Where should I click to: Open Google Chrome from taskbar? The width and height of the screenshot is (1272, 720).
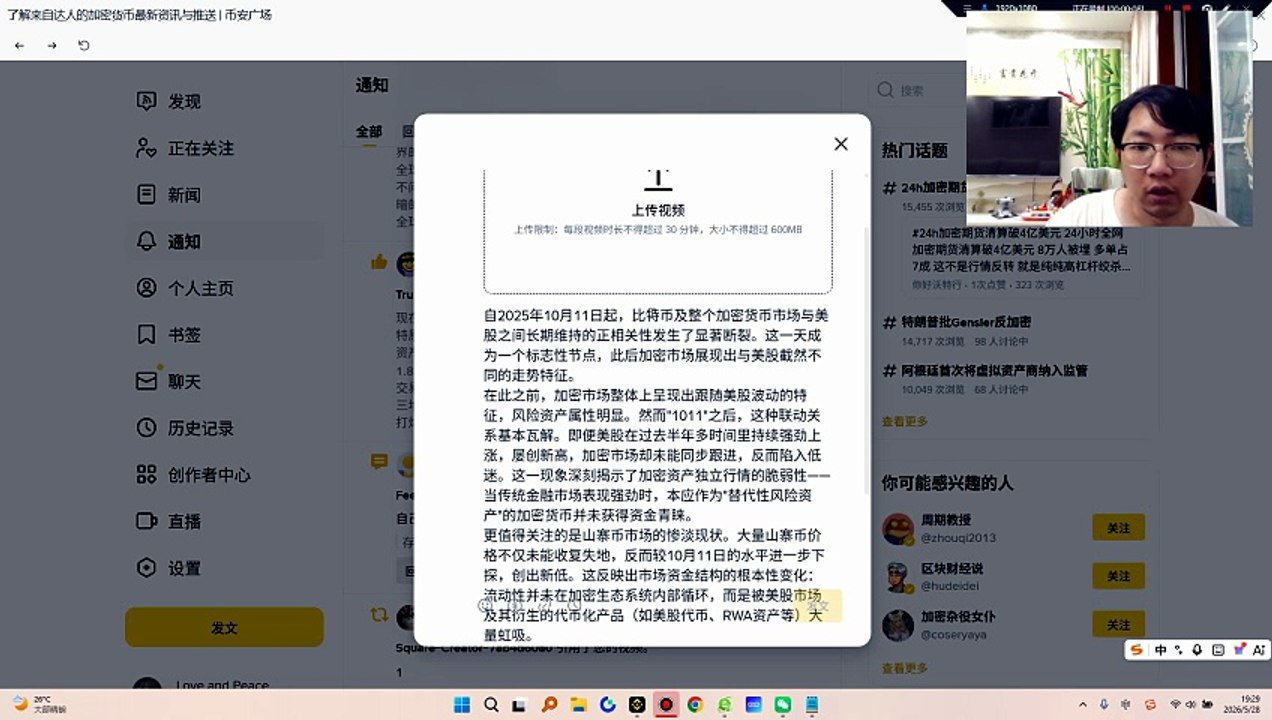[x=695, y=704]
